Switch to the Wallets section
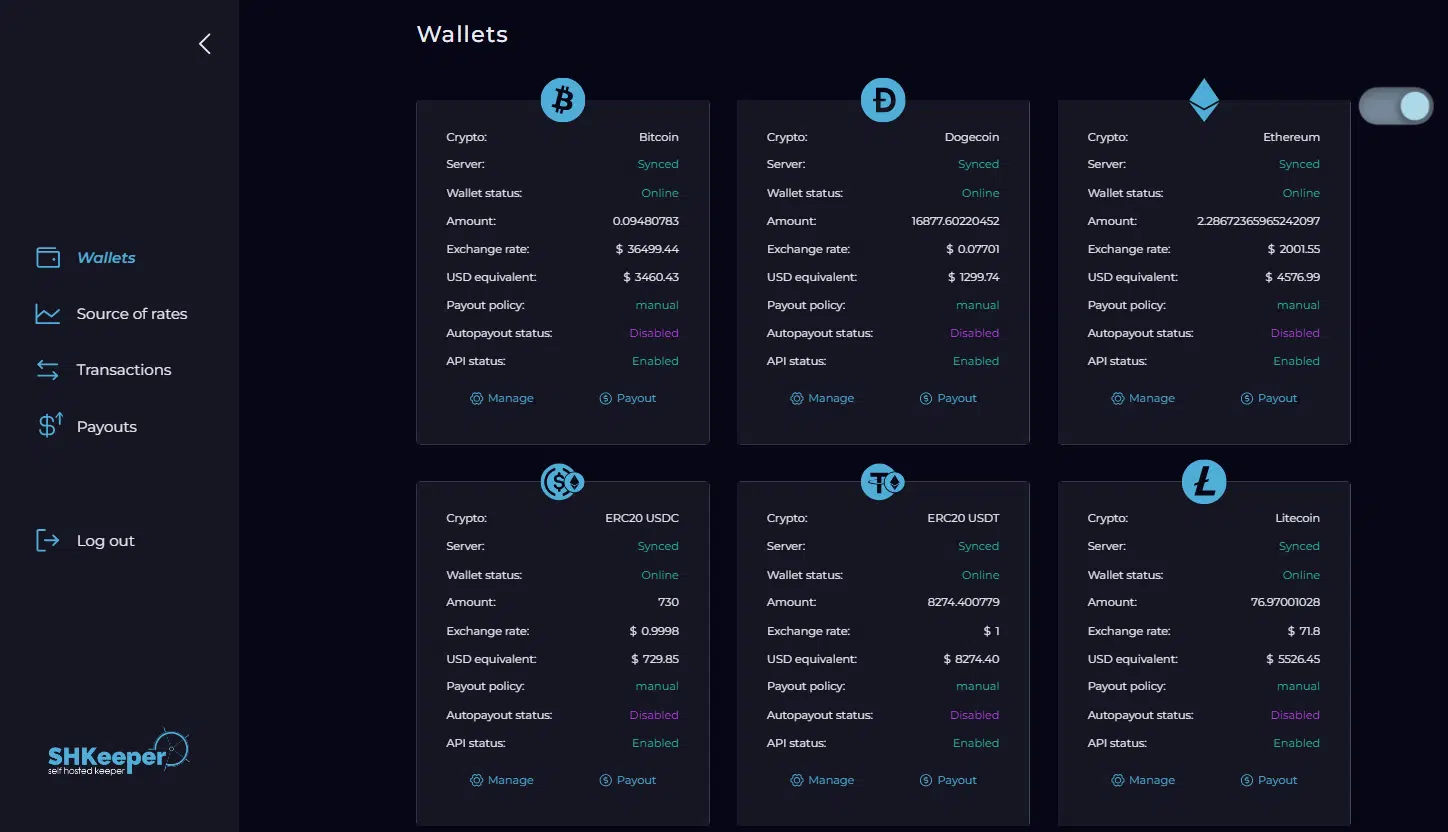 coord(104,257)
